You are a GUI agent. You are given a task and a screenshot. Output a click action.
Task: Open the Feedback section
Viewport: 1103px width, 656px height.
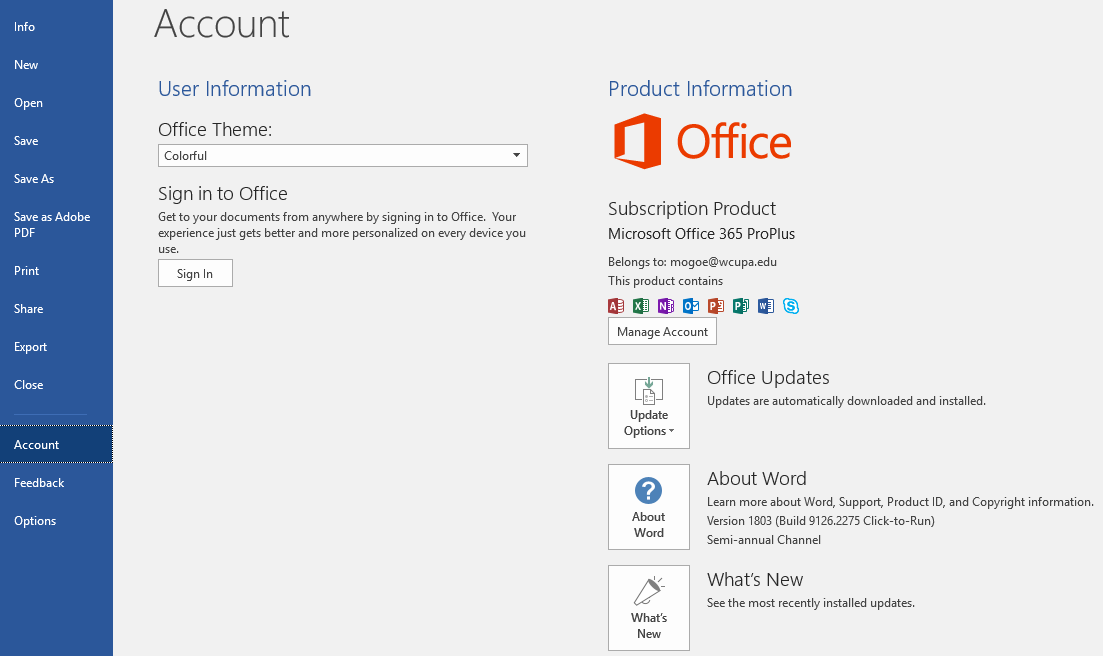pyautogui.click(x=38, y=482)
